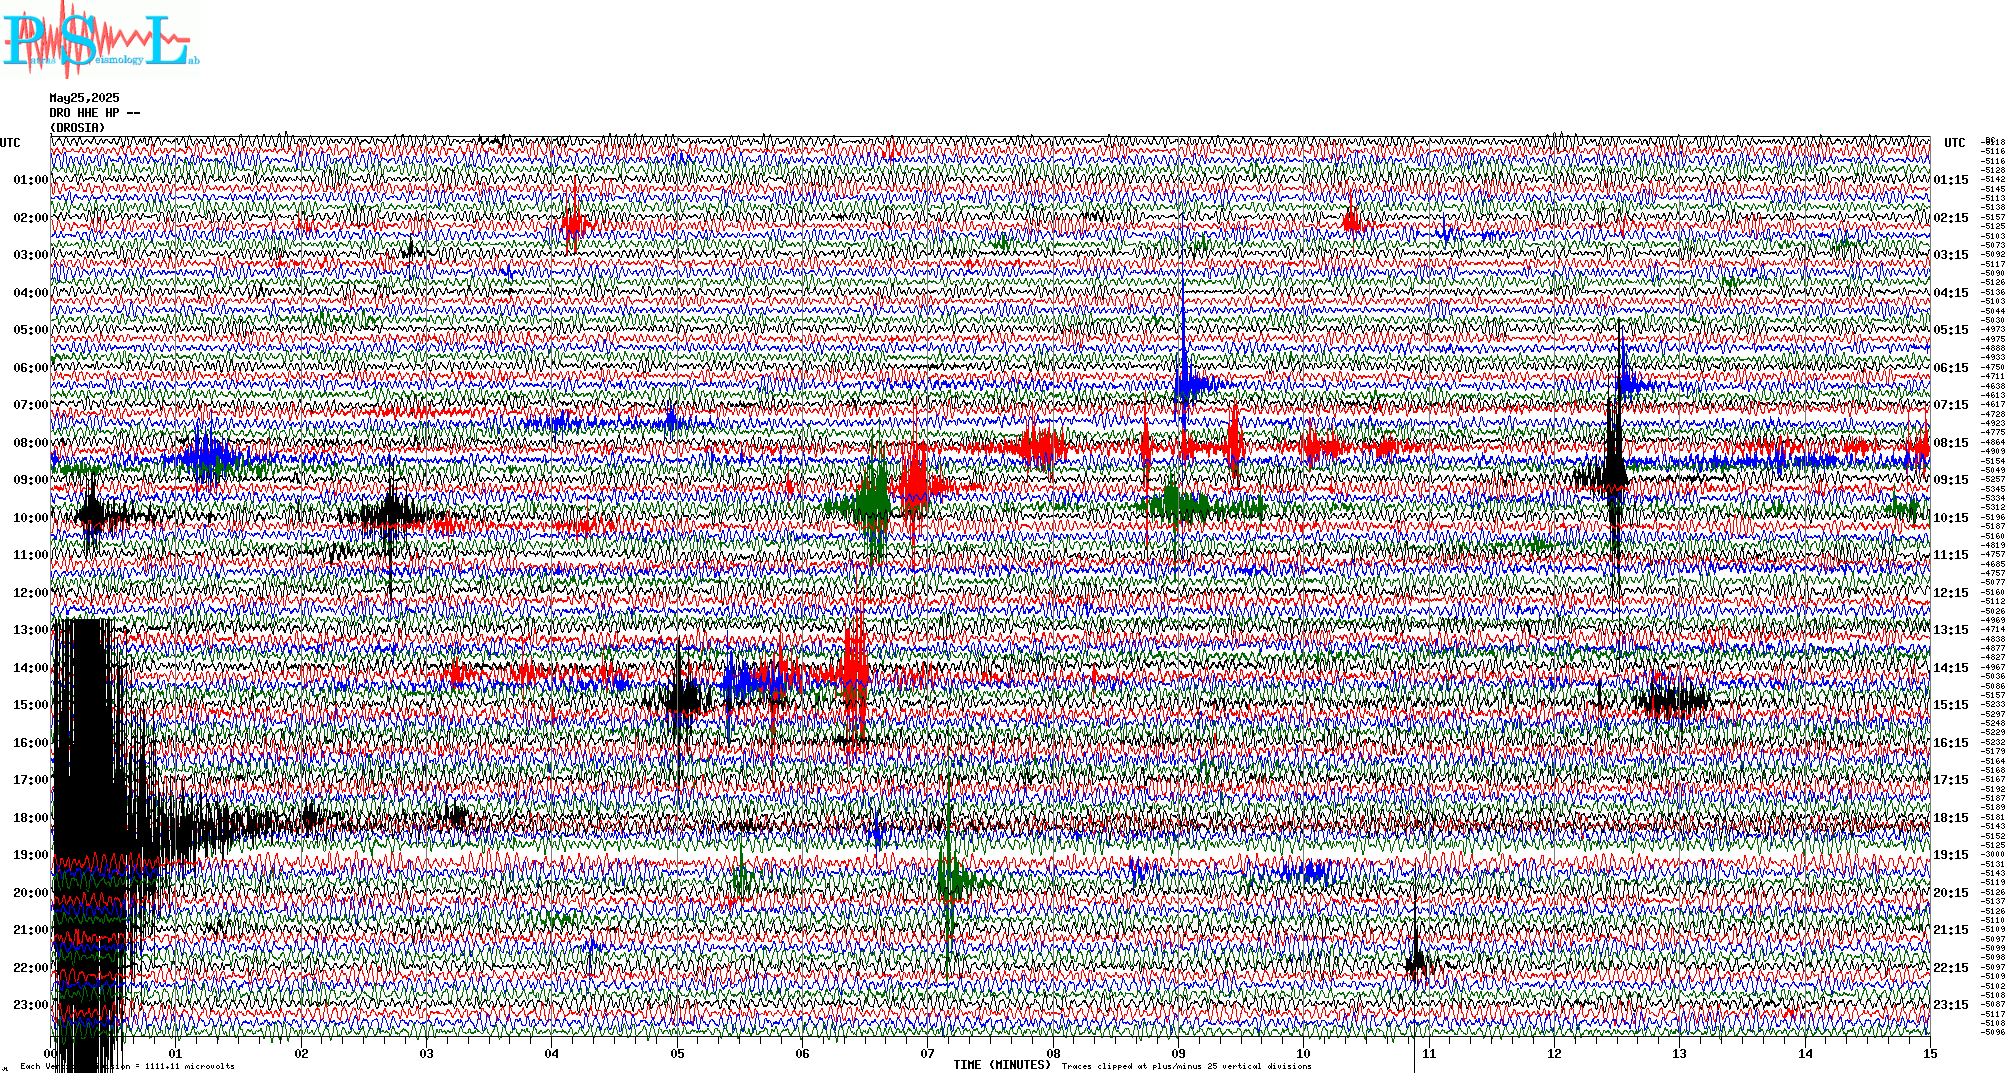Select the 06:00 hour label
The height and width of the screenshot is (1080, 2010).
pos(31,368)
